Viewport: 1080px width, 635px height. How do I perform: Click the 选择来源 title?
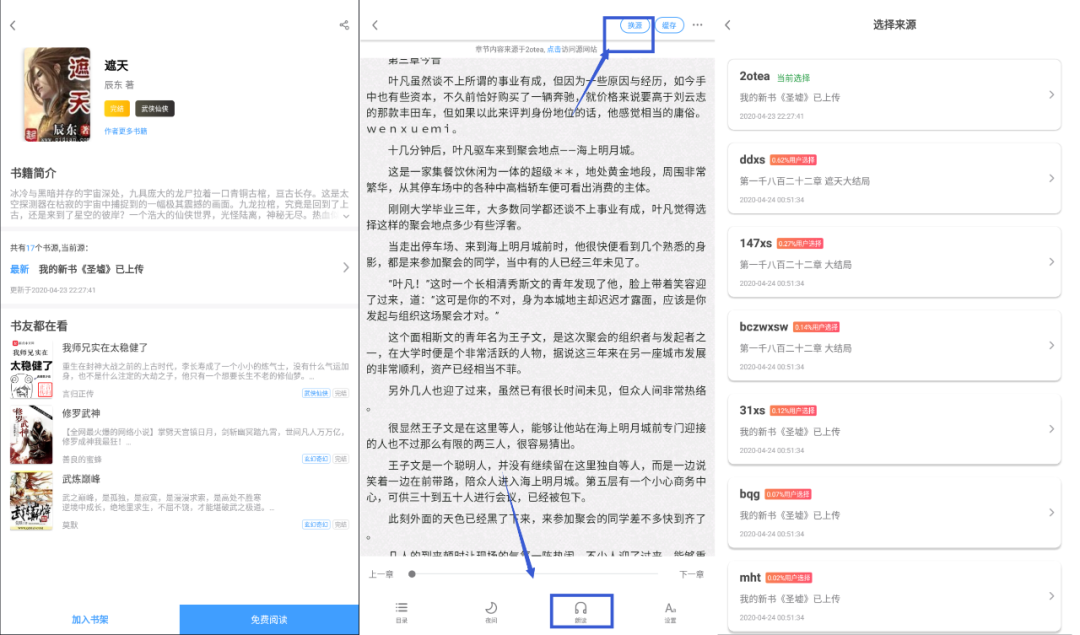coord(894,25)
